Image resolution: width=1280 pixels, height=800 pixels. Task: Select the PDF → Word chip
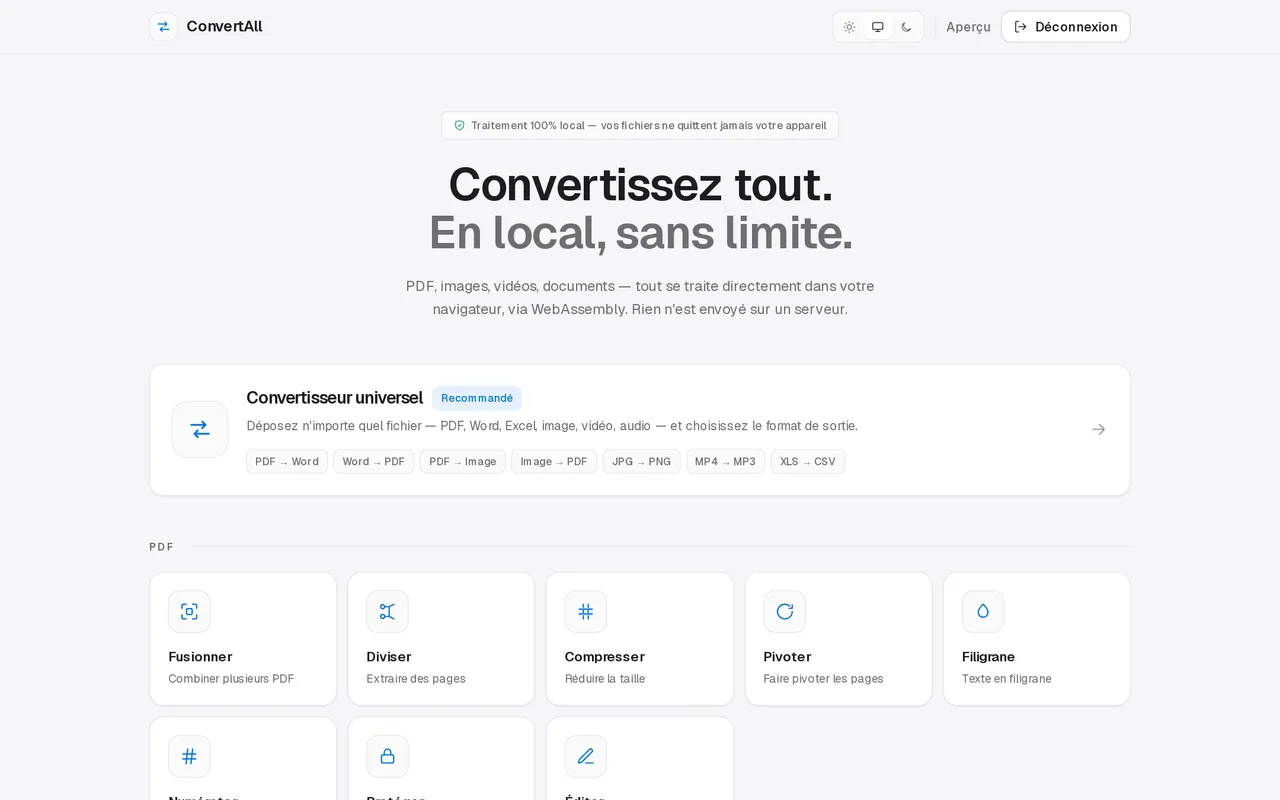tap(287, 461)
